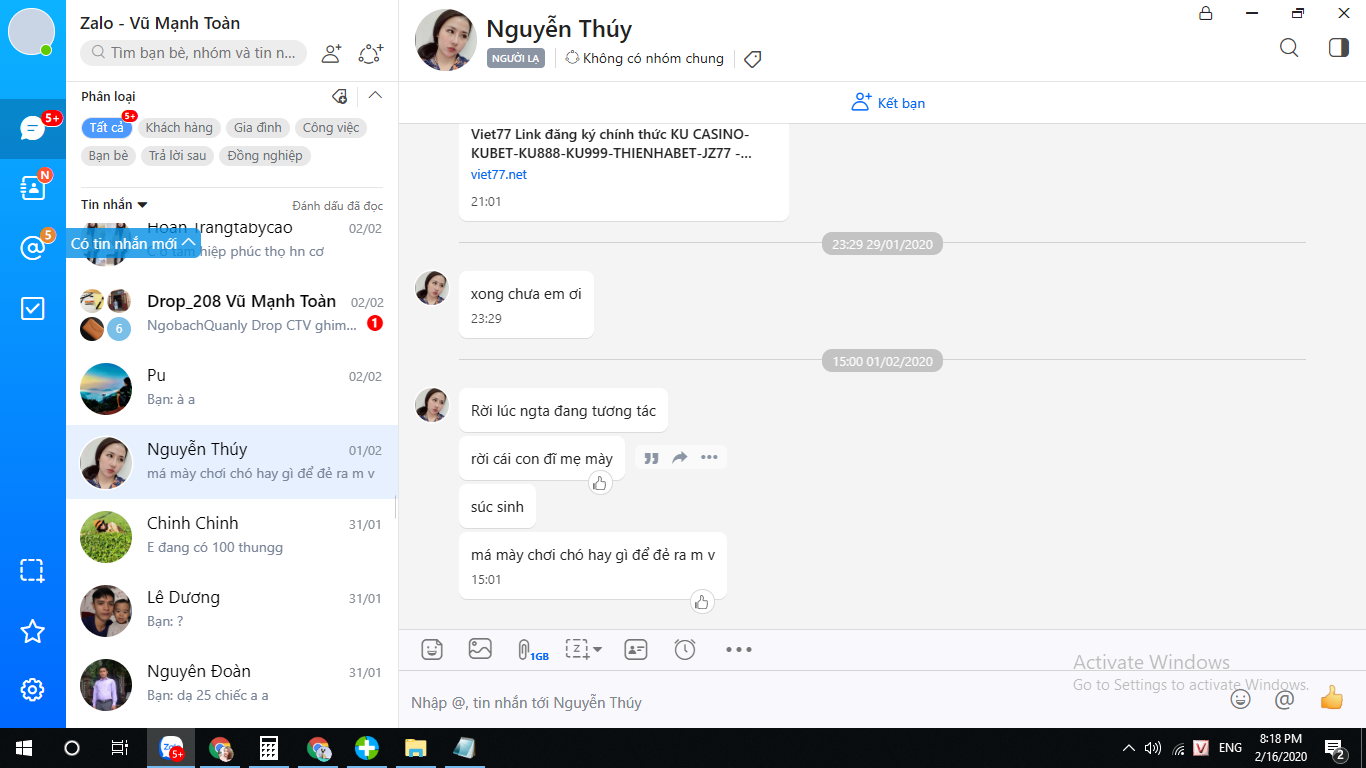1366x768 pixels.
Task: Filter chats by 'Đồng nghiệp'
Action: tap(265, 156)
